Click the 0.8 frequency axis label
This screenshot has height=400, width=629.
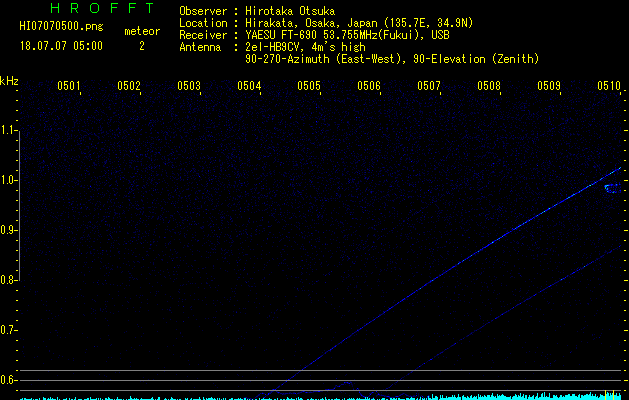coord(8,280)
